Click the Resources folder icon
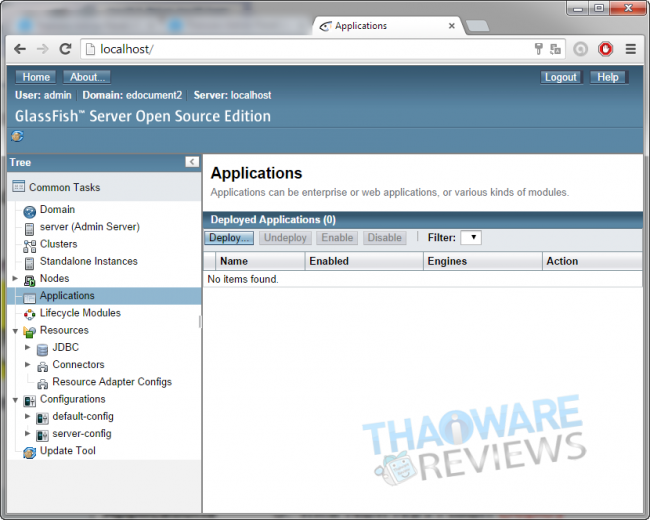The image size is (650, 520). [29, 332]
